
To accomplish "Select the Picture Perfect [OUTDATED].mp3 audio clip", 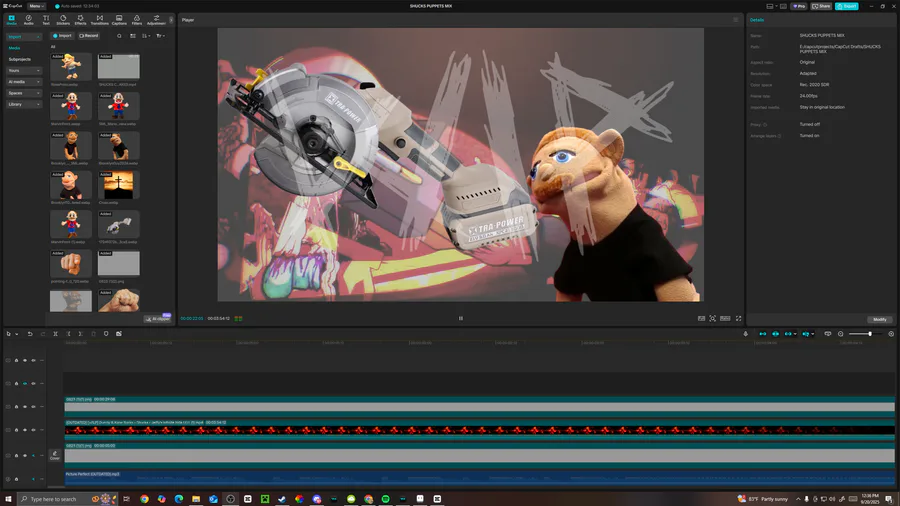I will tap(479, 477).
